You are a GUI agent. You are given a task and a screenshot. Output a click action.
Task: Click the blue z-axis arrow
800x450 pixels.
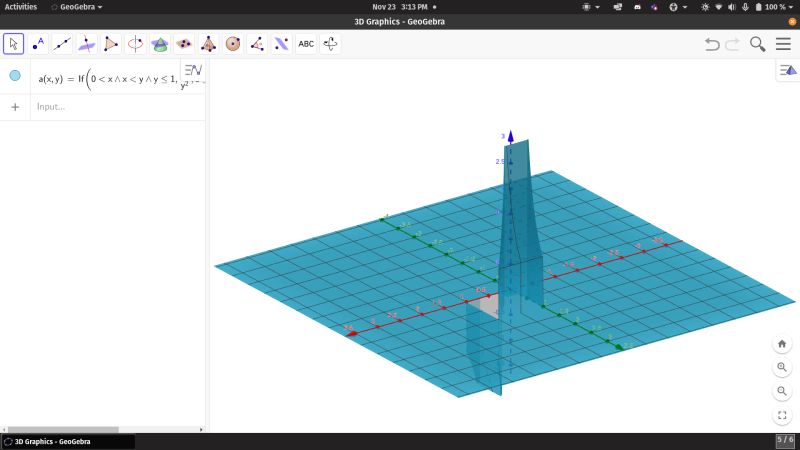click(x=510, y=136)
